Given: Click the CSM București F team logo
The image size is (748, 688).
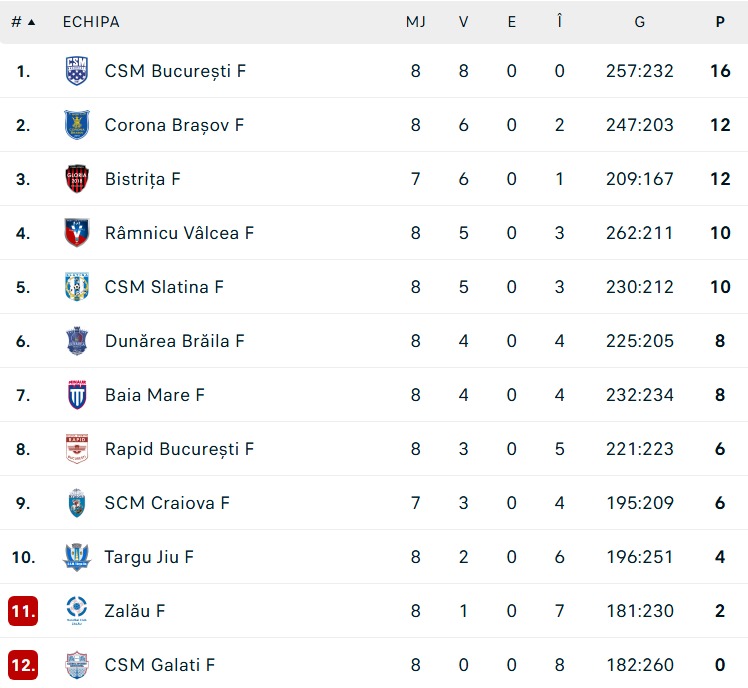Looking at the screenshot, I should tap(77, 71).
